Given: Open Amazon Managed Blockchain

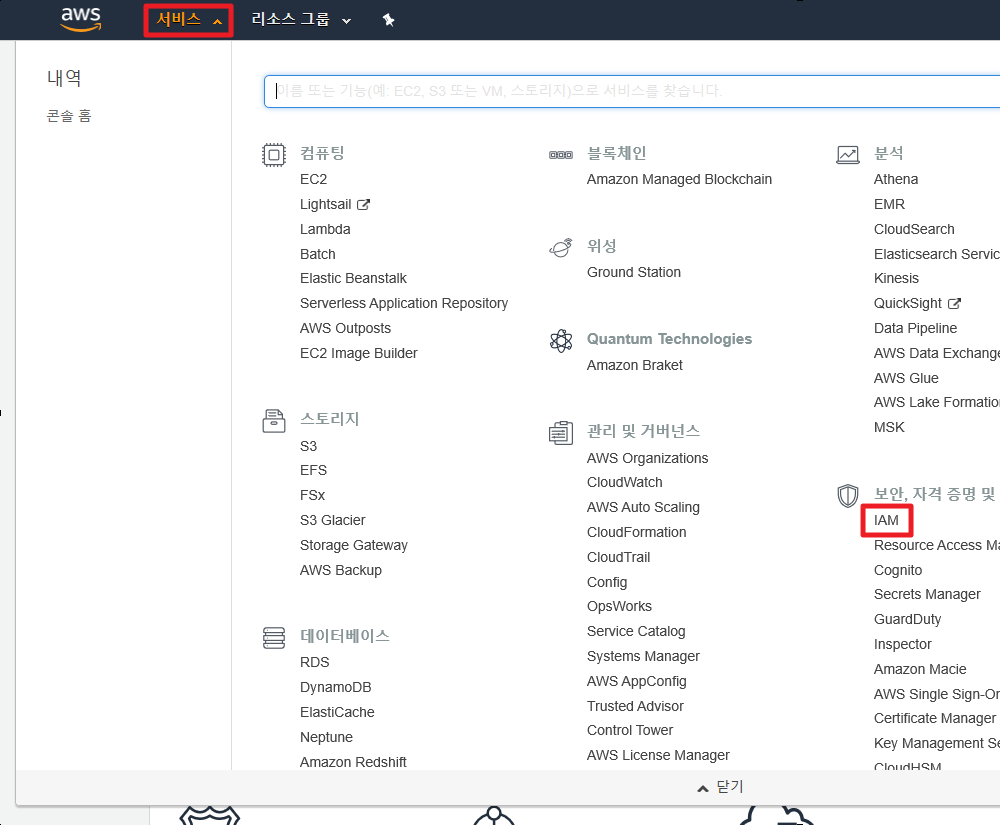Looking at the screenshot, I should [x=679, y=179].
